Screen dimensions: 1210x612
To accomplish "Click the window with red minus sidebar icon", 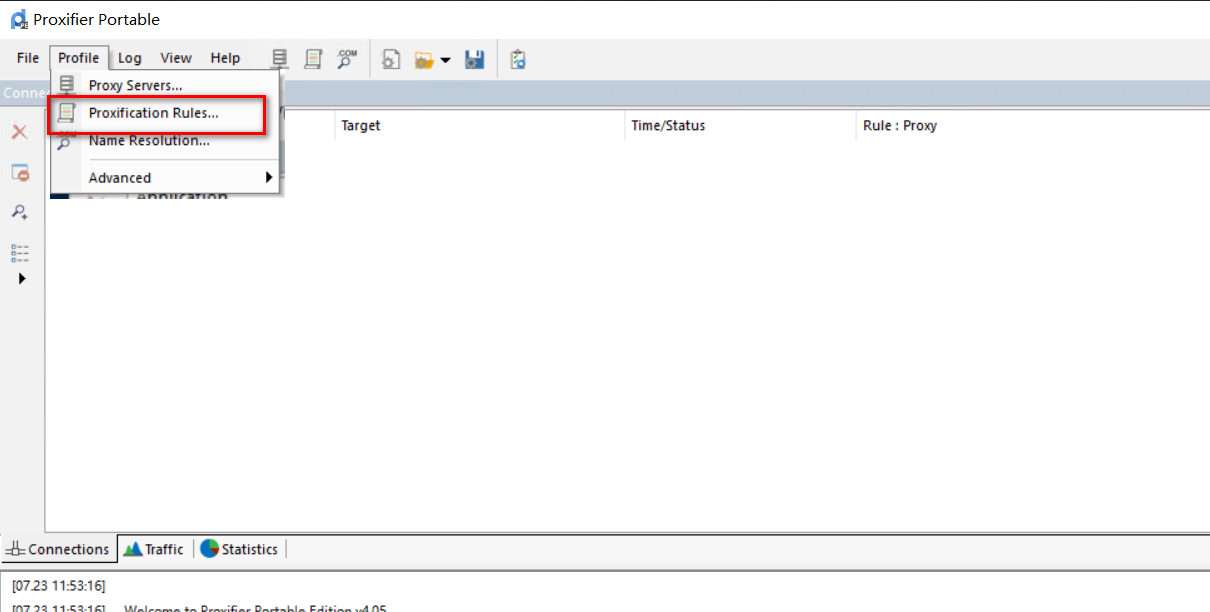I will coord(20,172).
